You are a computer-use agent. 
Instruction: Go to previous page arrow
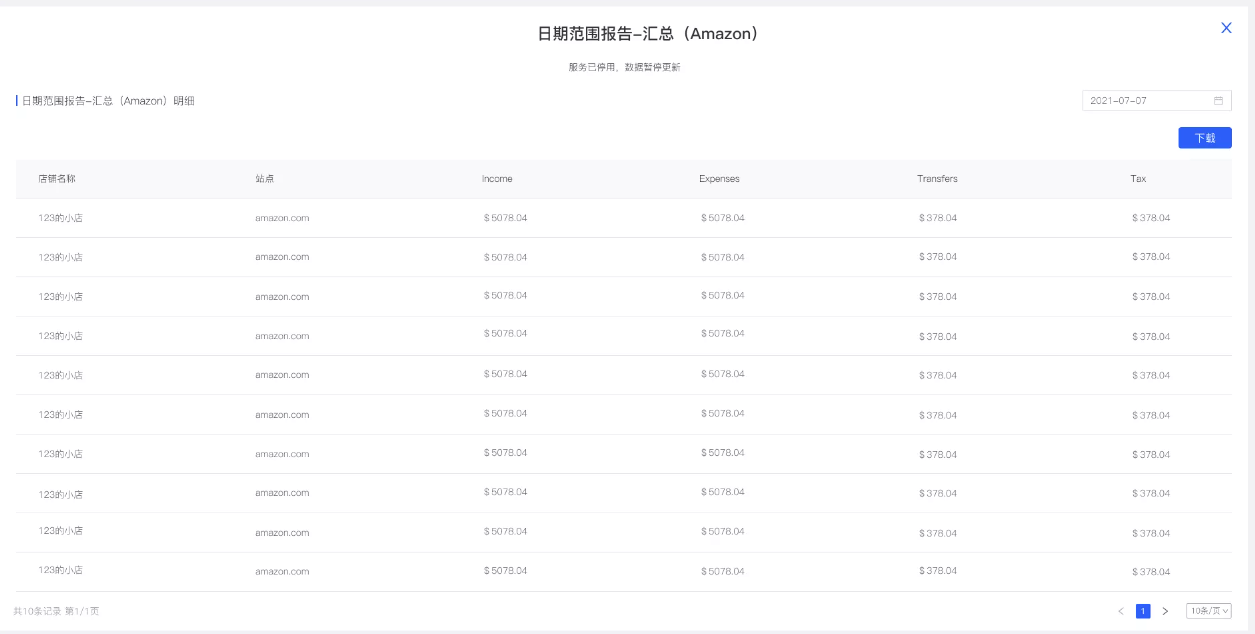pos(1121,611)
